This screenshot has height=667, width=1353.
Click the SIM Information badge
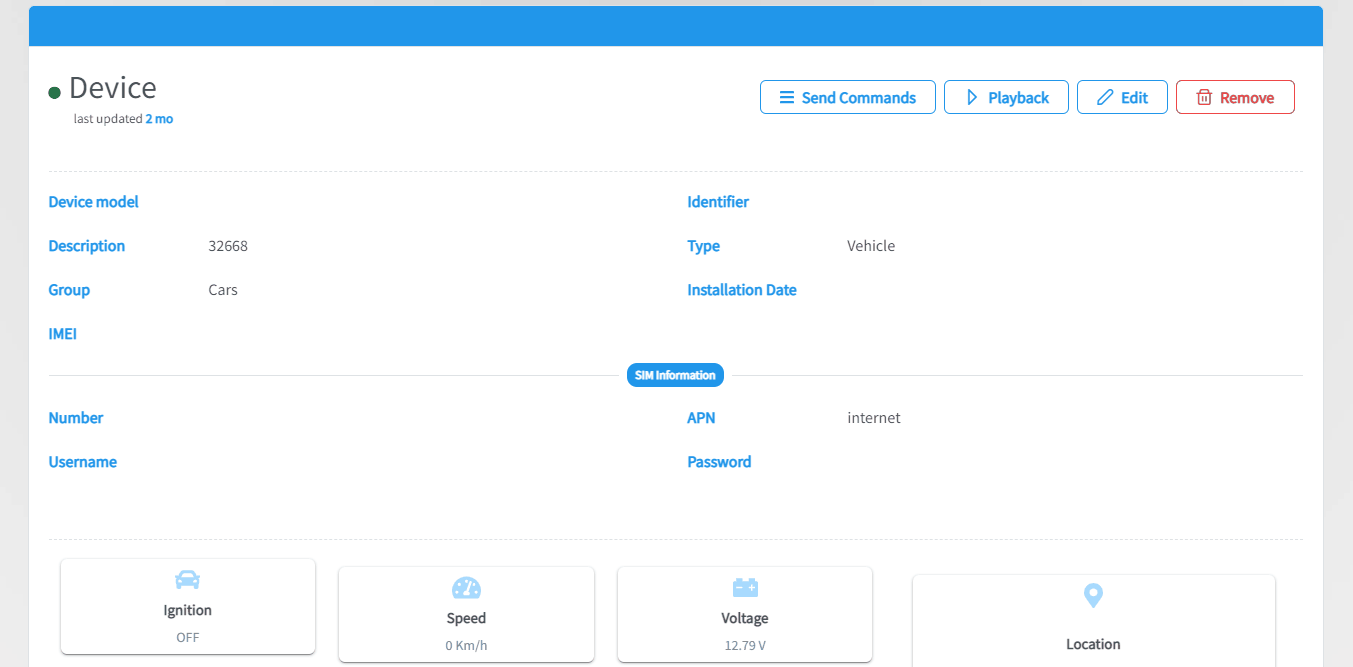[675, 376]
